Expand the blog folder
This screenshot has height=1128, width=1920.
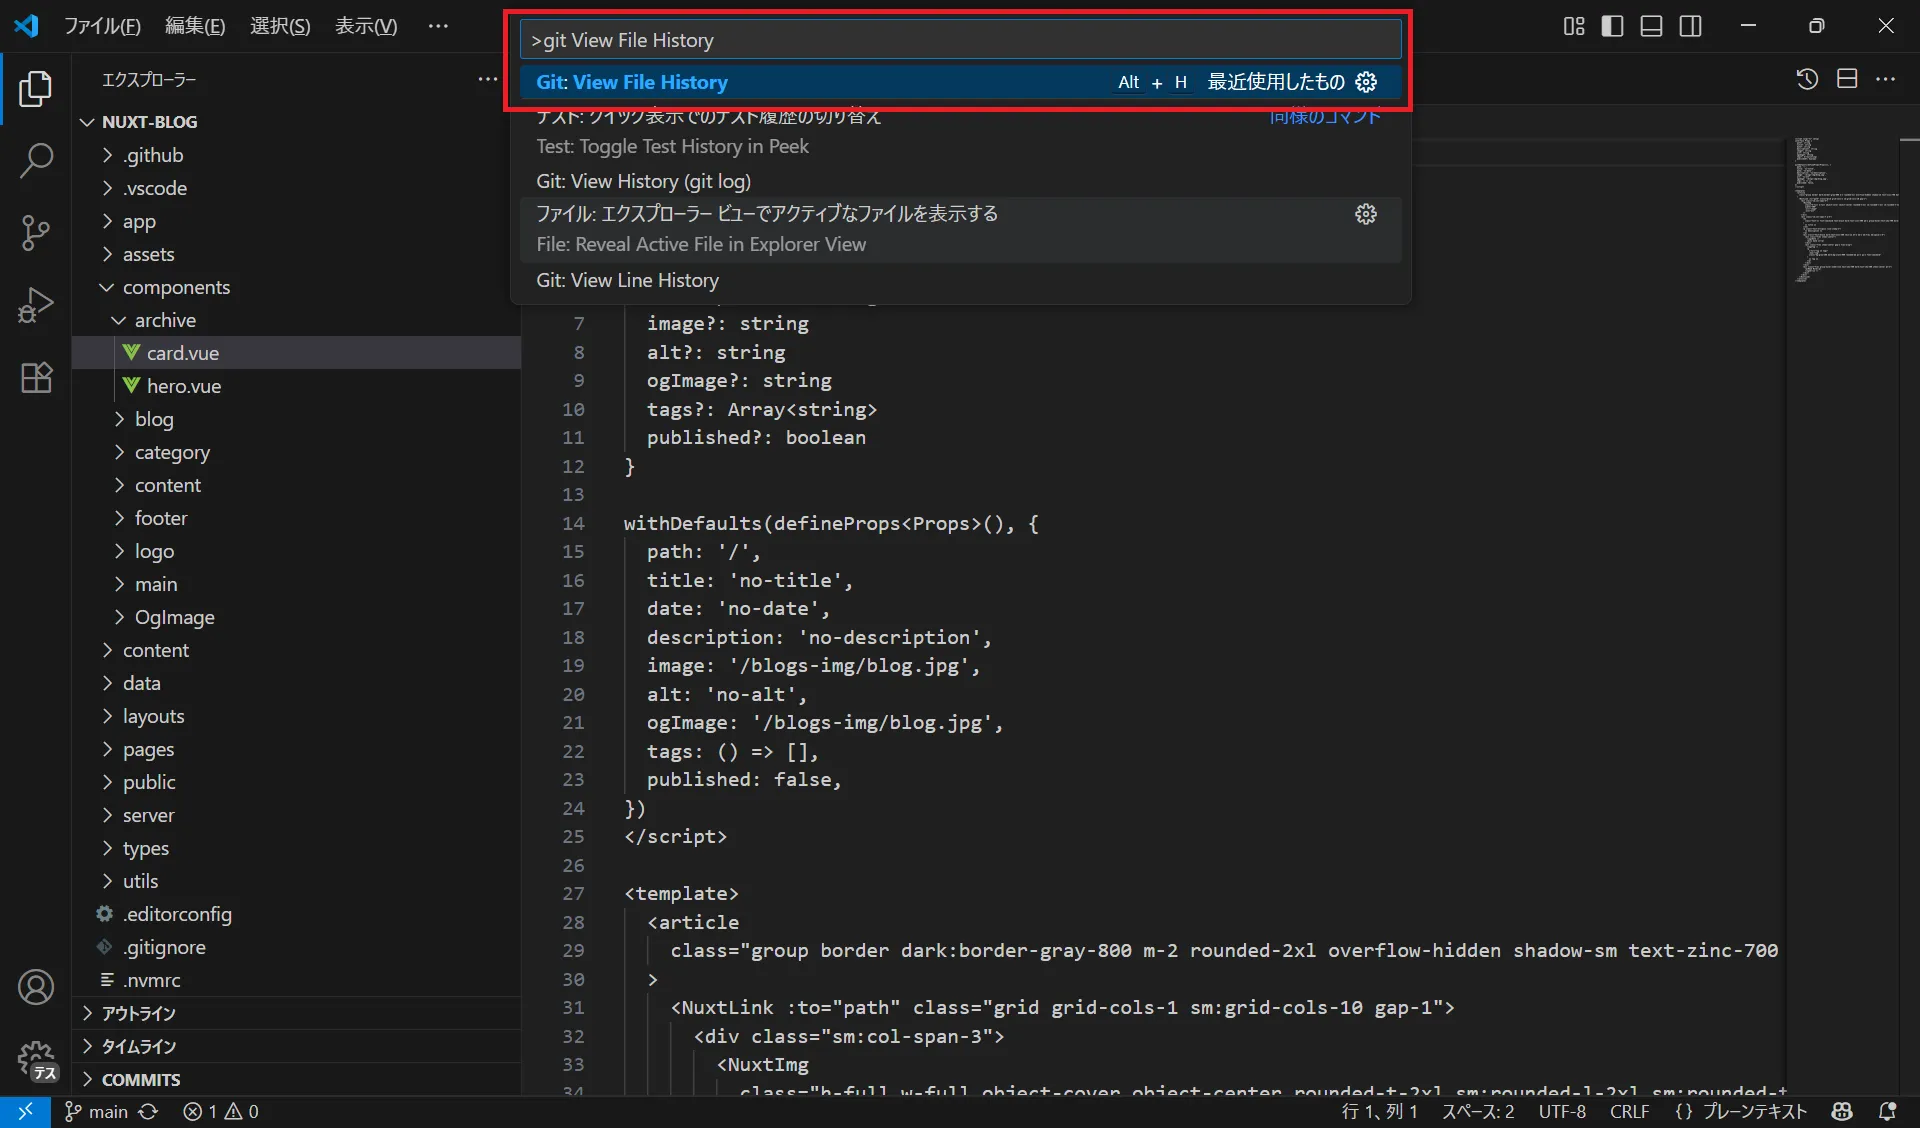coord(296,419)
